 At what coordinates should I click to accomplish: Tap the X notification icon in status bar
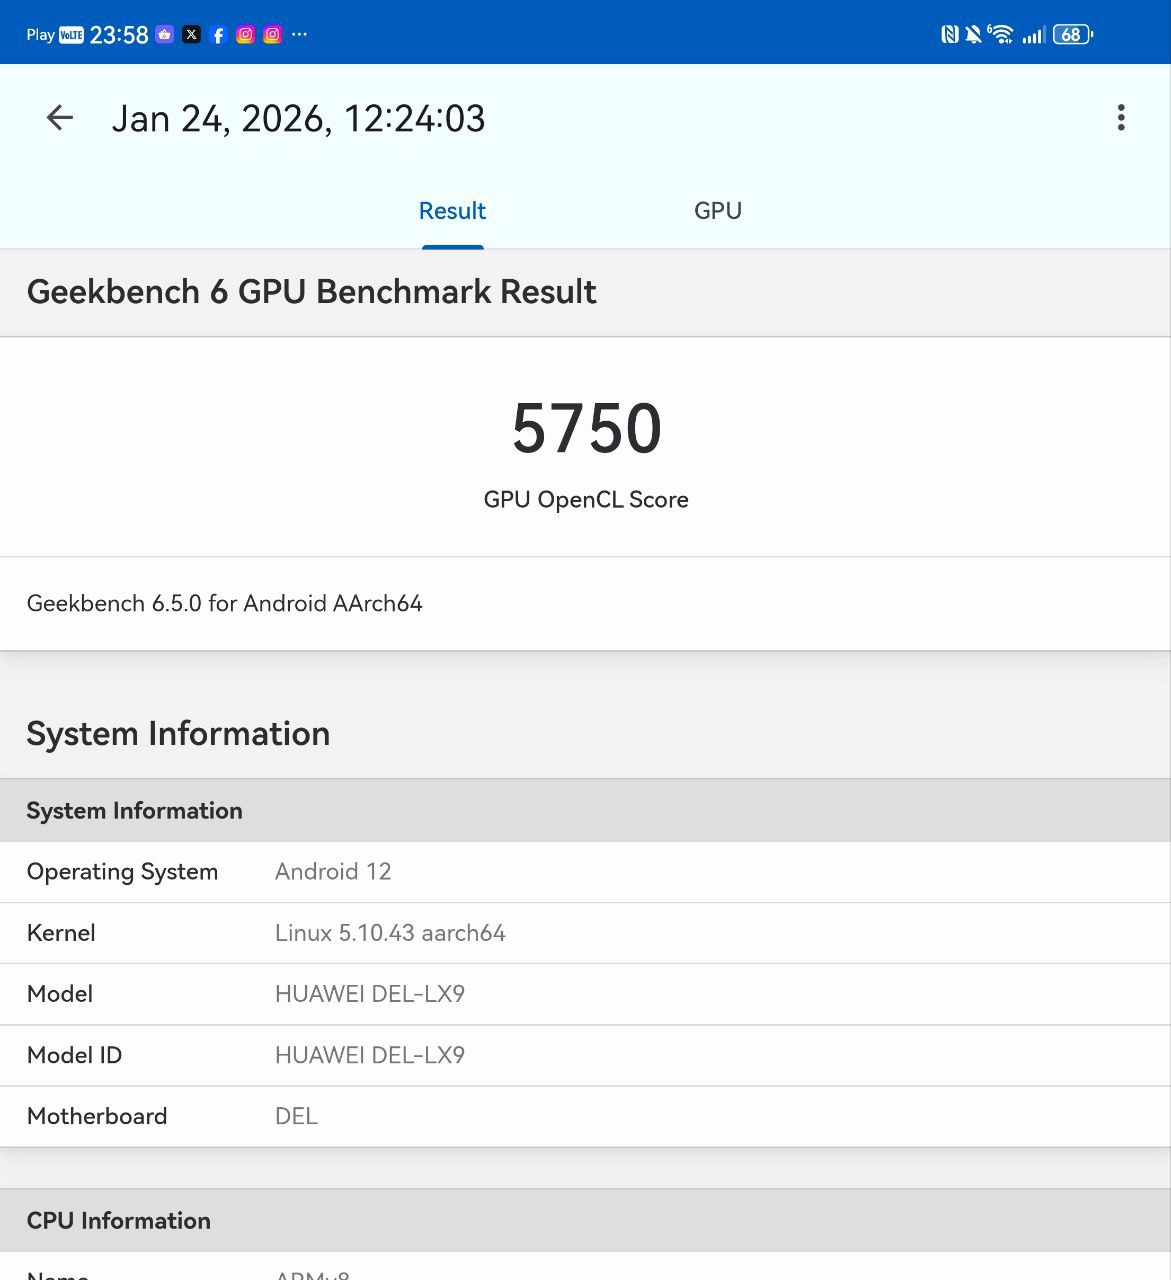[x=192, y=35]
